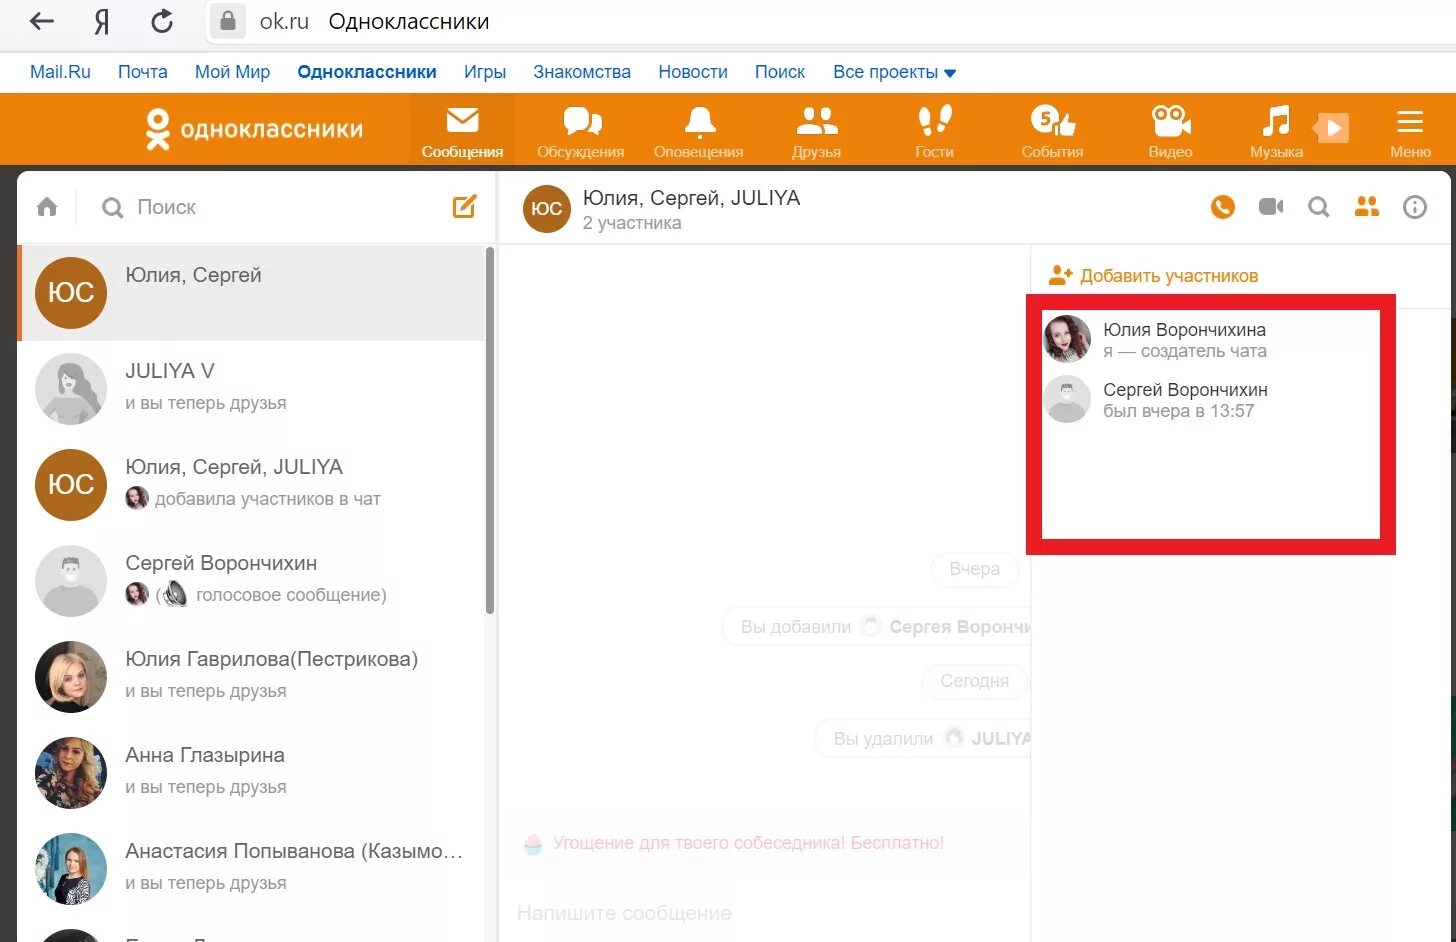
Task: Open the Анна Глазырина conversation
Action: point(252,772)
